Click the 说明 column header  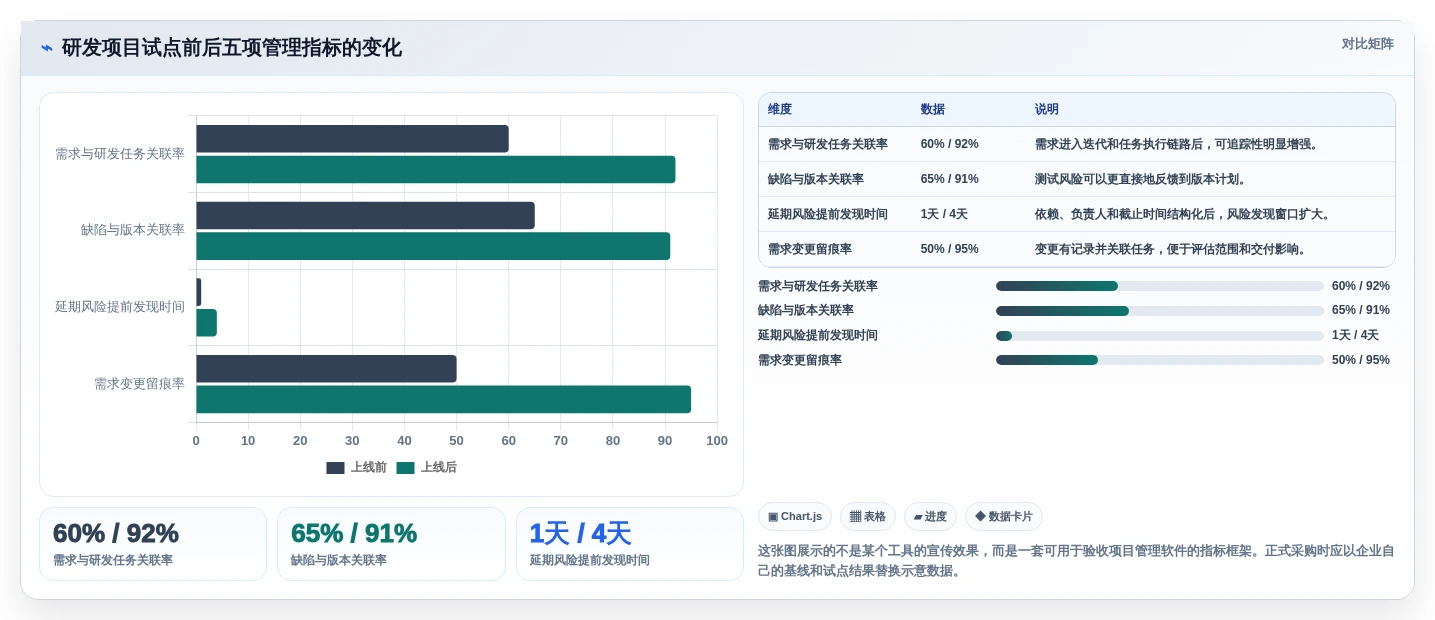click(x=1047, y=110)
